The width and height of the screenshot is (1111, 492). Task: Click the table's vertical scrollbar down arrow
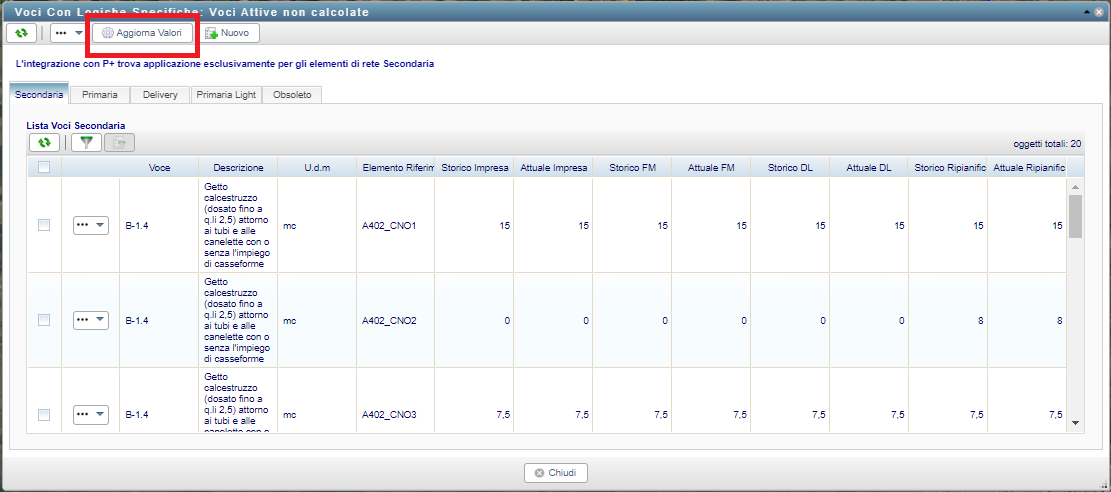point(1076,423)
